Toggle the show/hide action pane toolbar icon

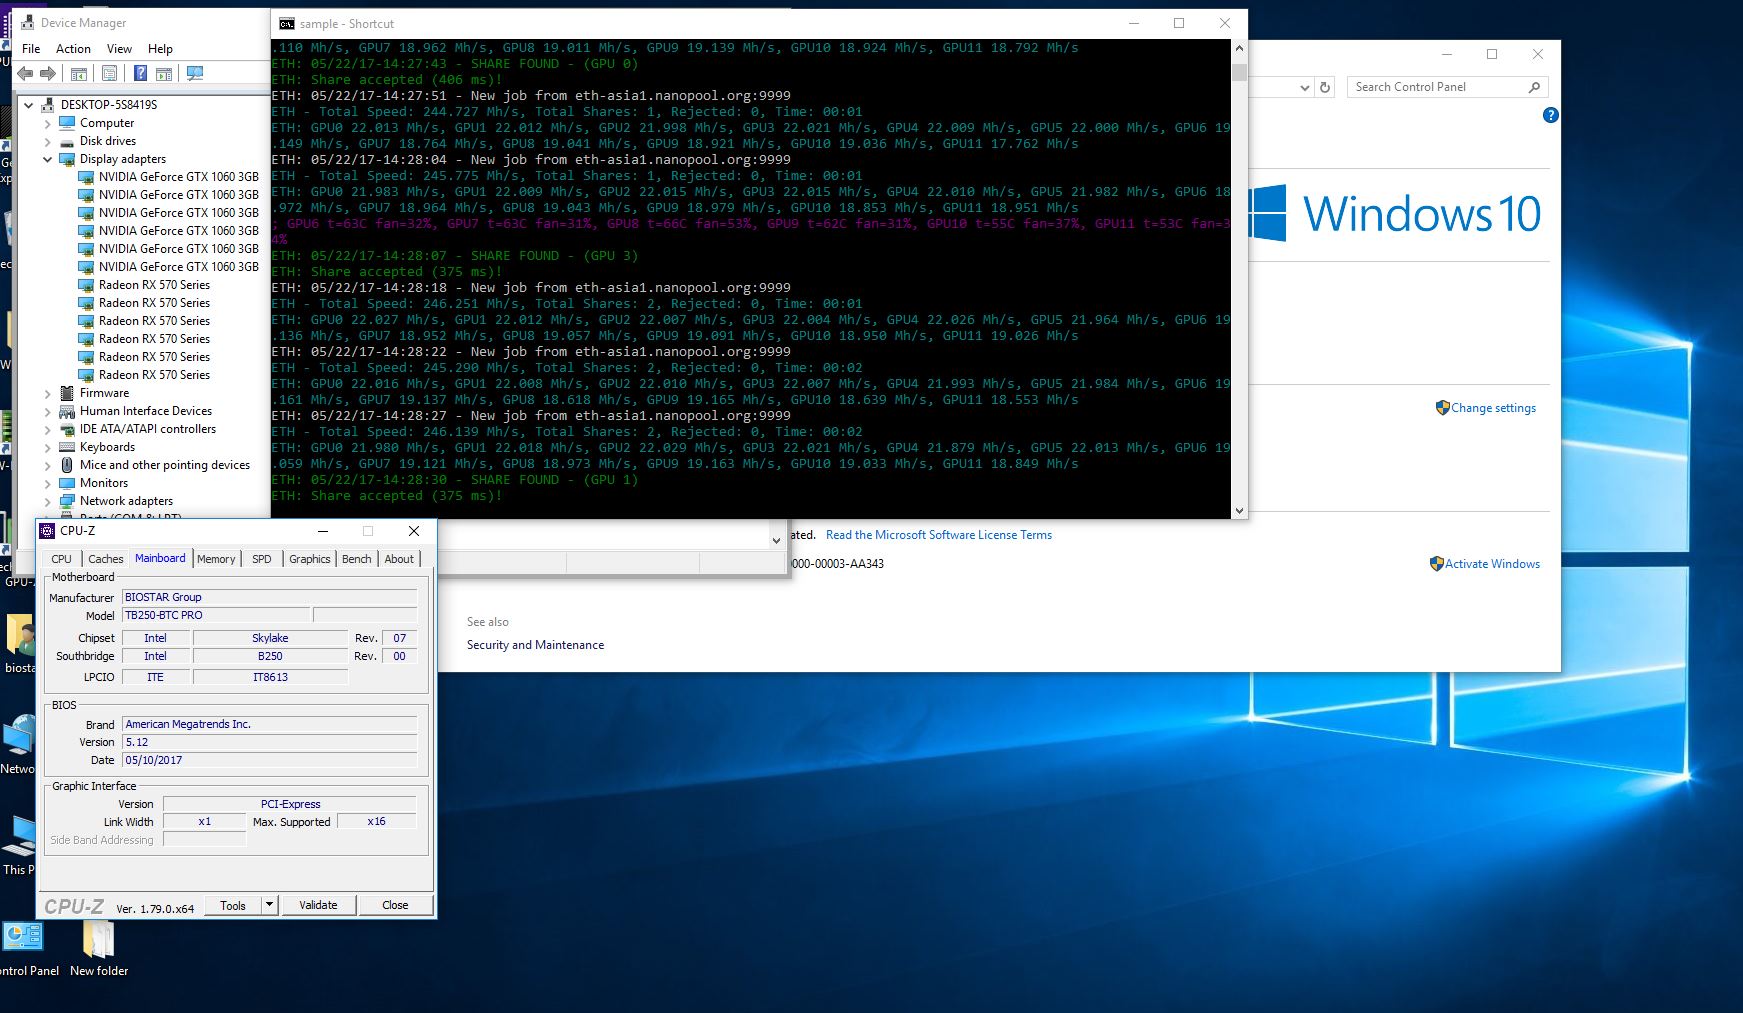point(163,73)
